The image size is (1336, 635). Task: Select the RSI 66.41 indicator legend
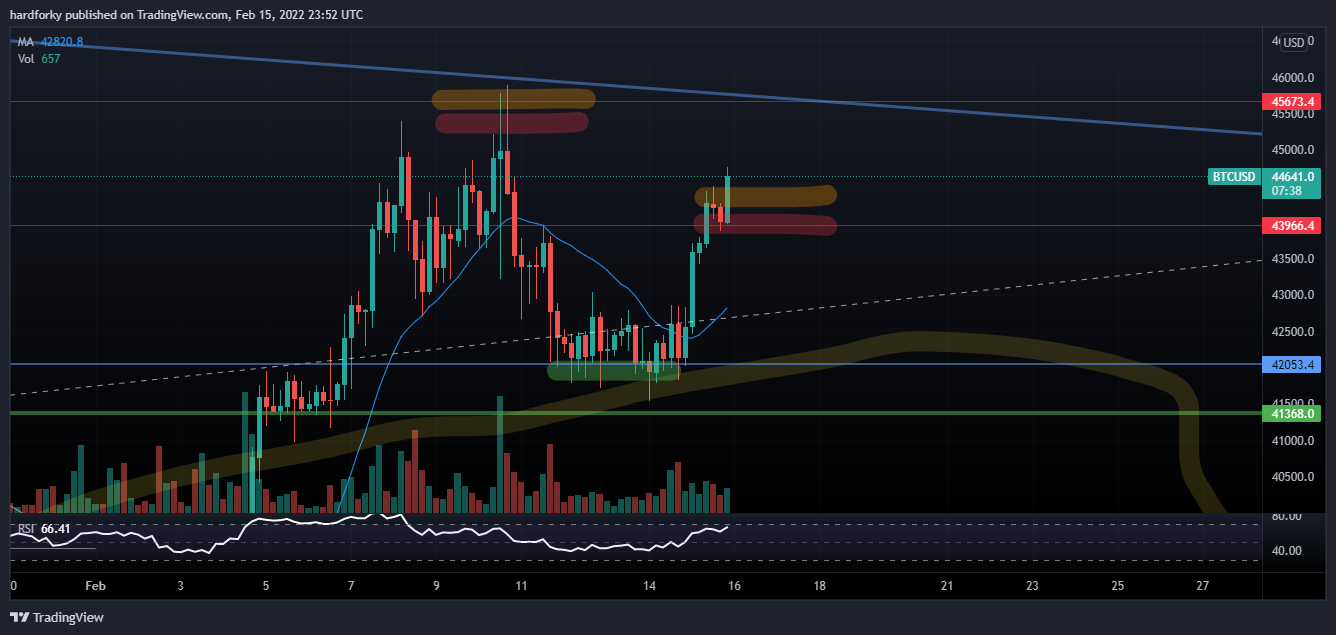(46, 528)
